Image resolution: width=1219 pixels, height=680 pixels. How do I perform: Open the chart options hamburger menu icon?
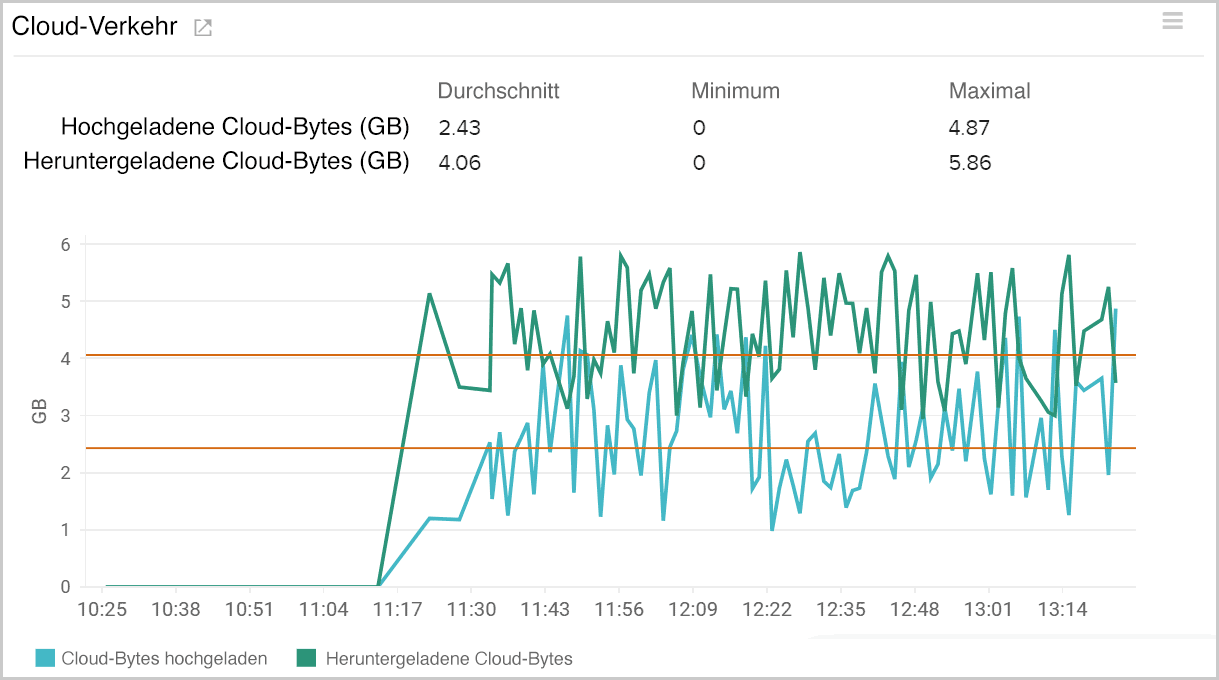coord(1172,20)
